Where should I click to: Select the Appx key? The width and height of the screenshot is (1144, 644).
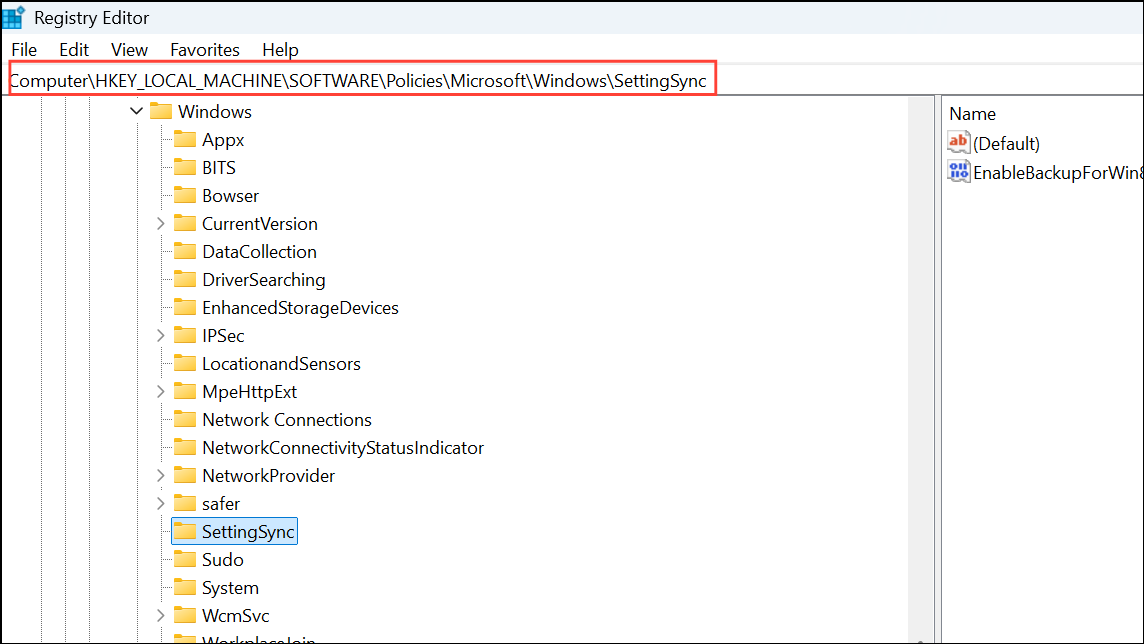(x=223, y=139)
